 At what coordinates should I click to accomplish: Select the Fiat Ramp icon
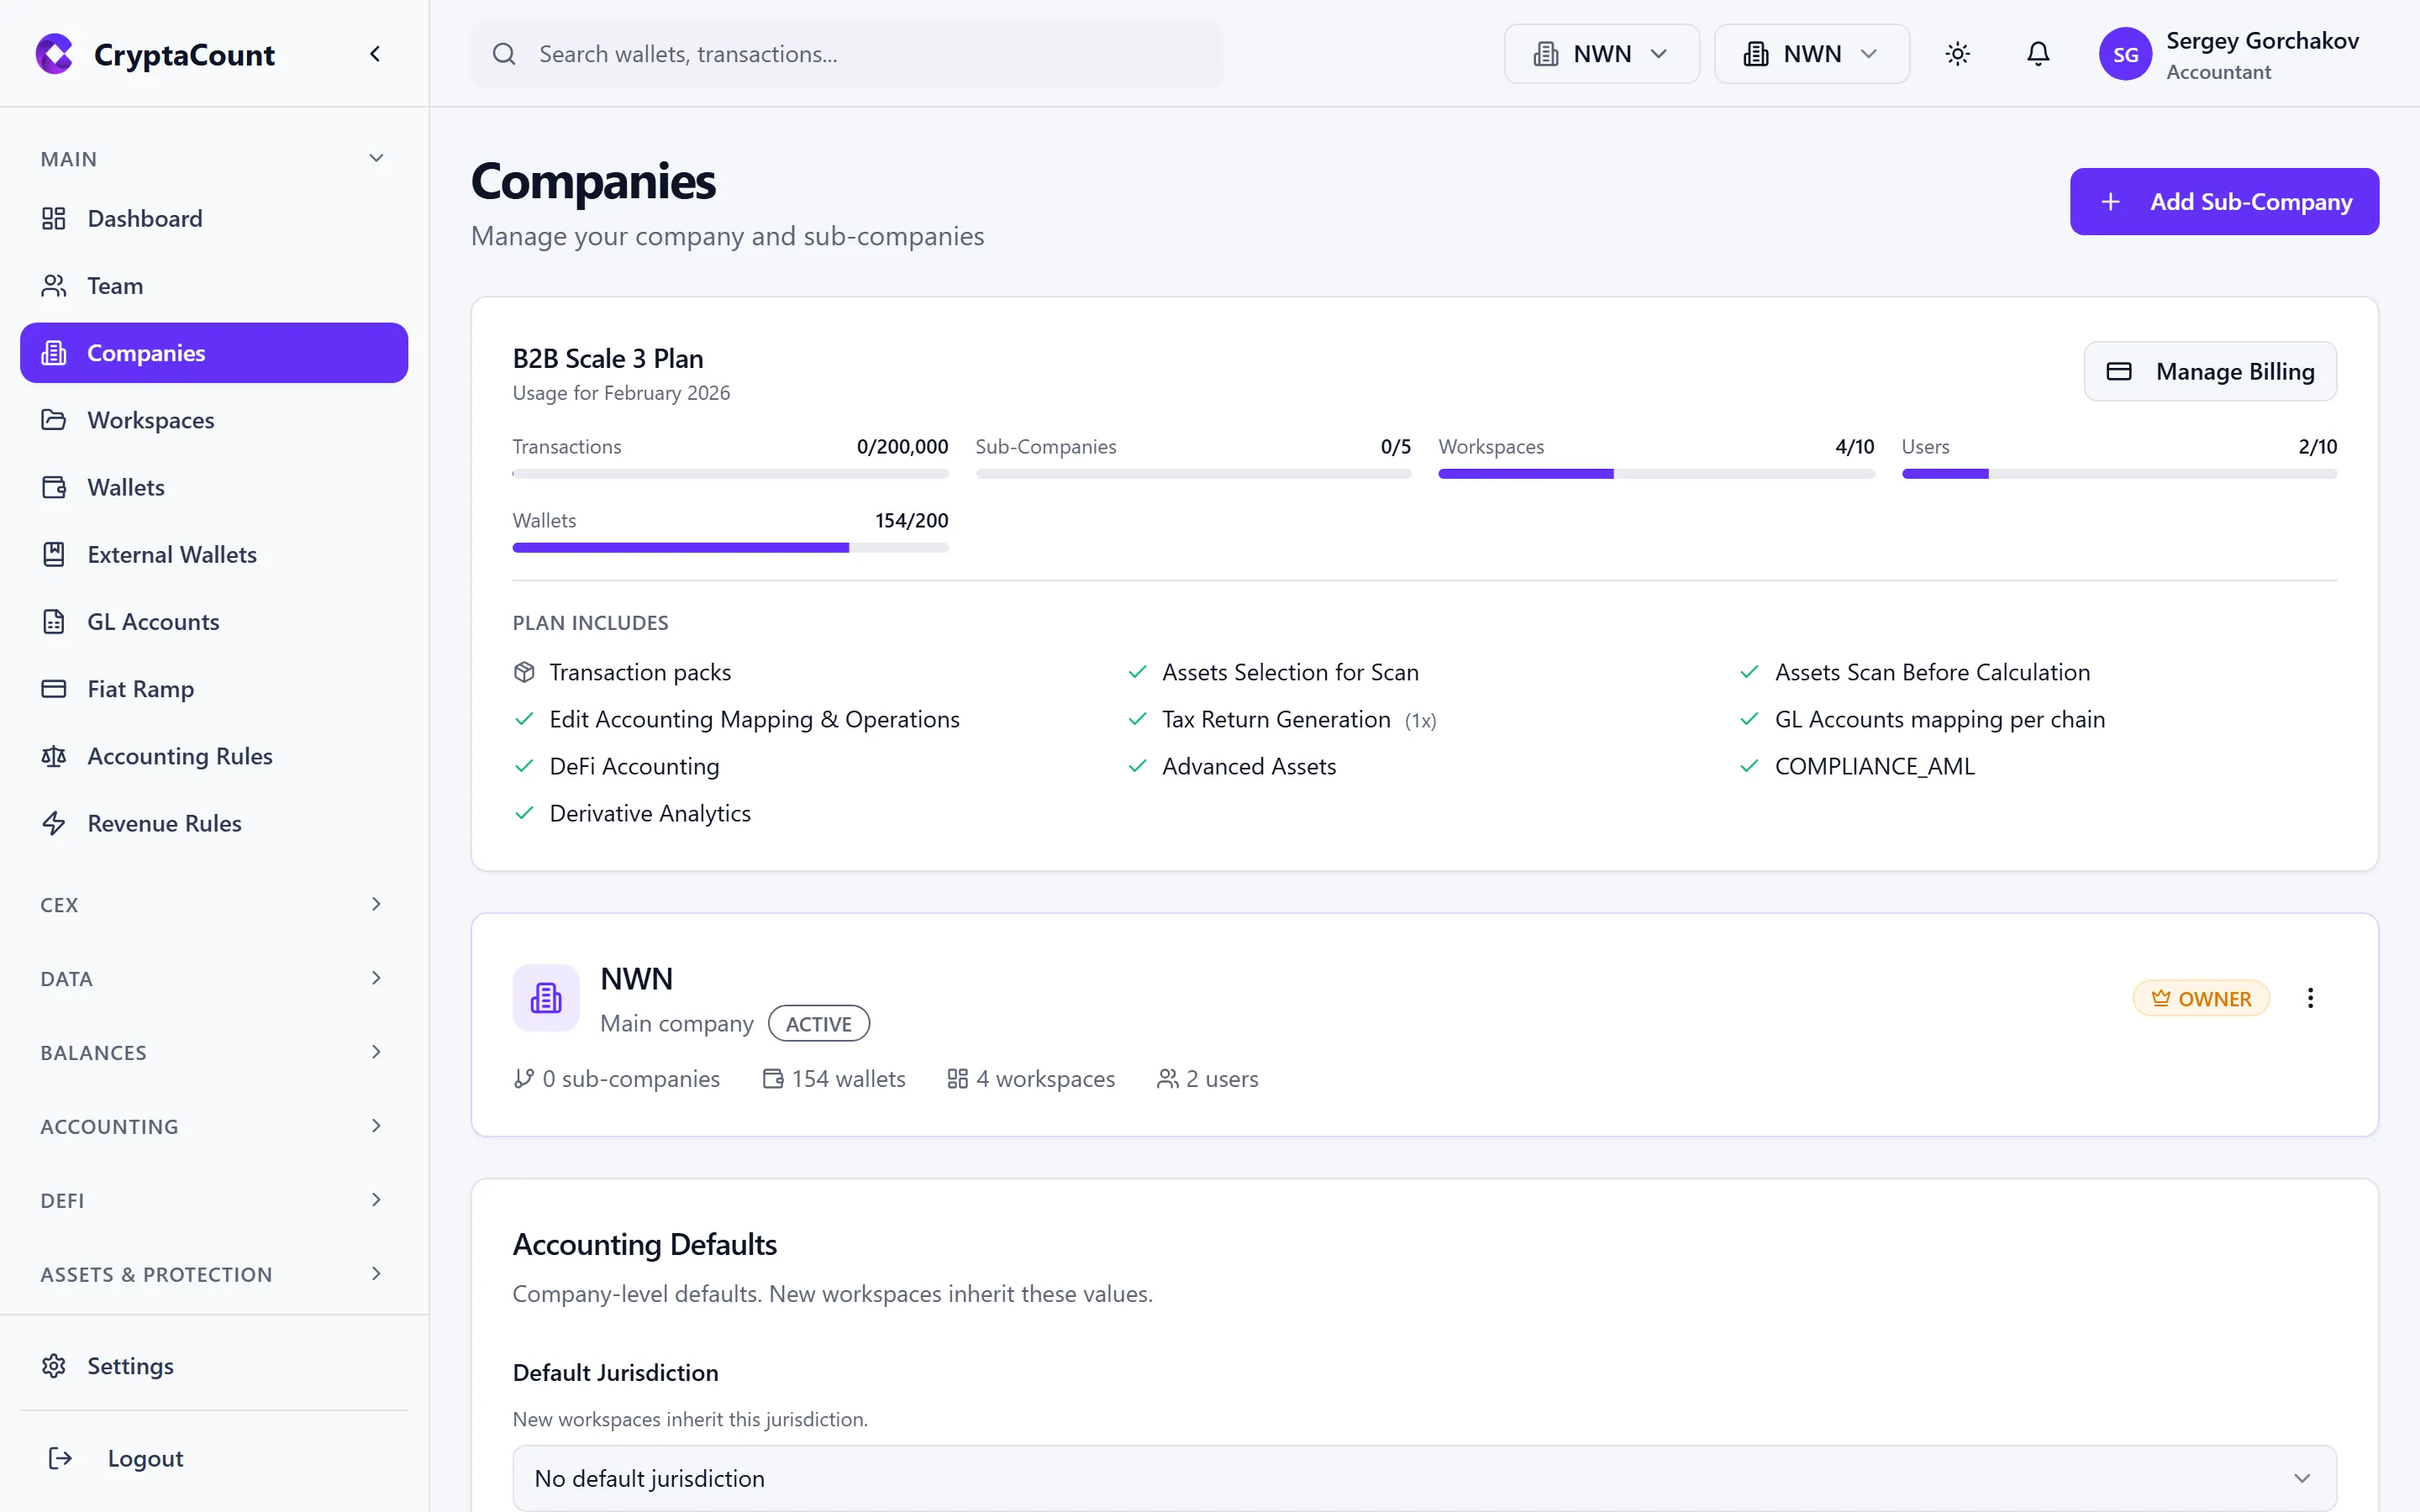(x=54, y=688)
